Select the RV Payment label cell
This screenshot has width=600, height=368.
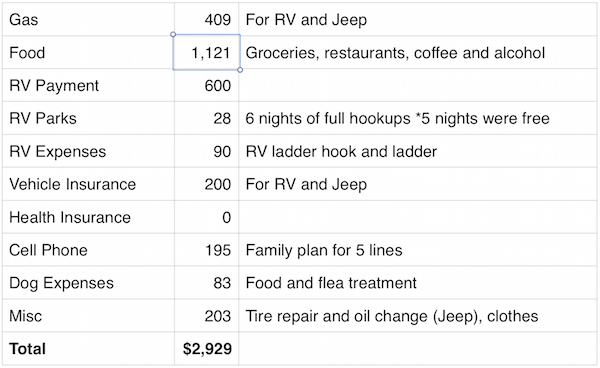click(88, 85)
